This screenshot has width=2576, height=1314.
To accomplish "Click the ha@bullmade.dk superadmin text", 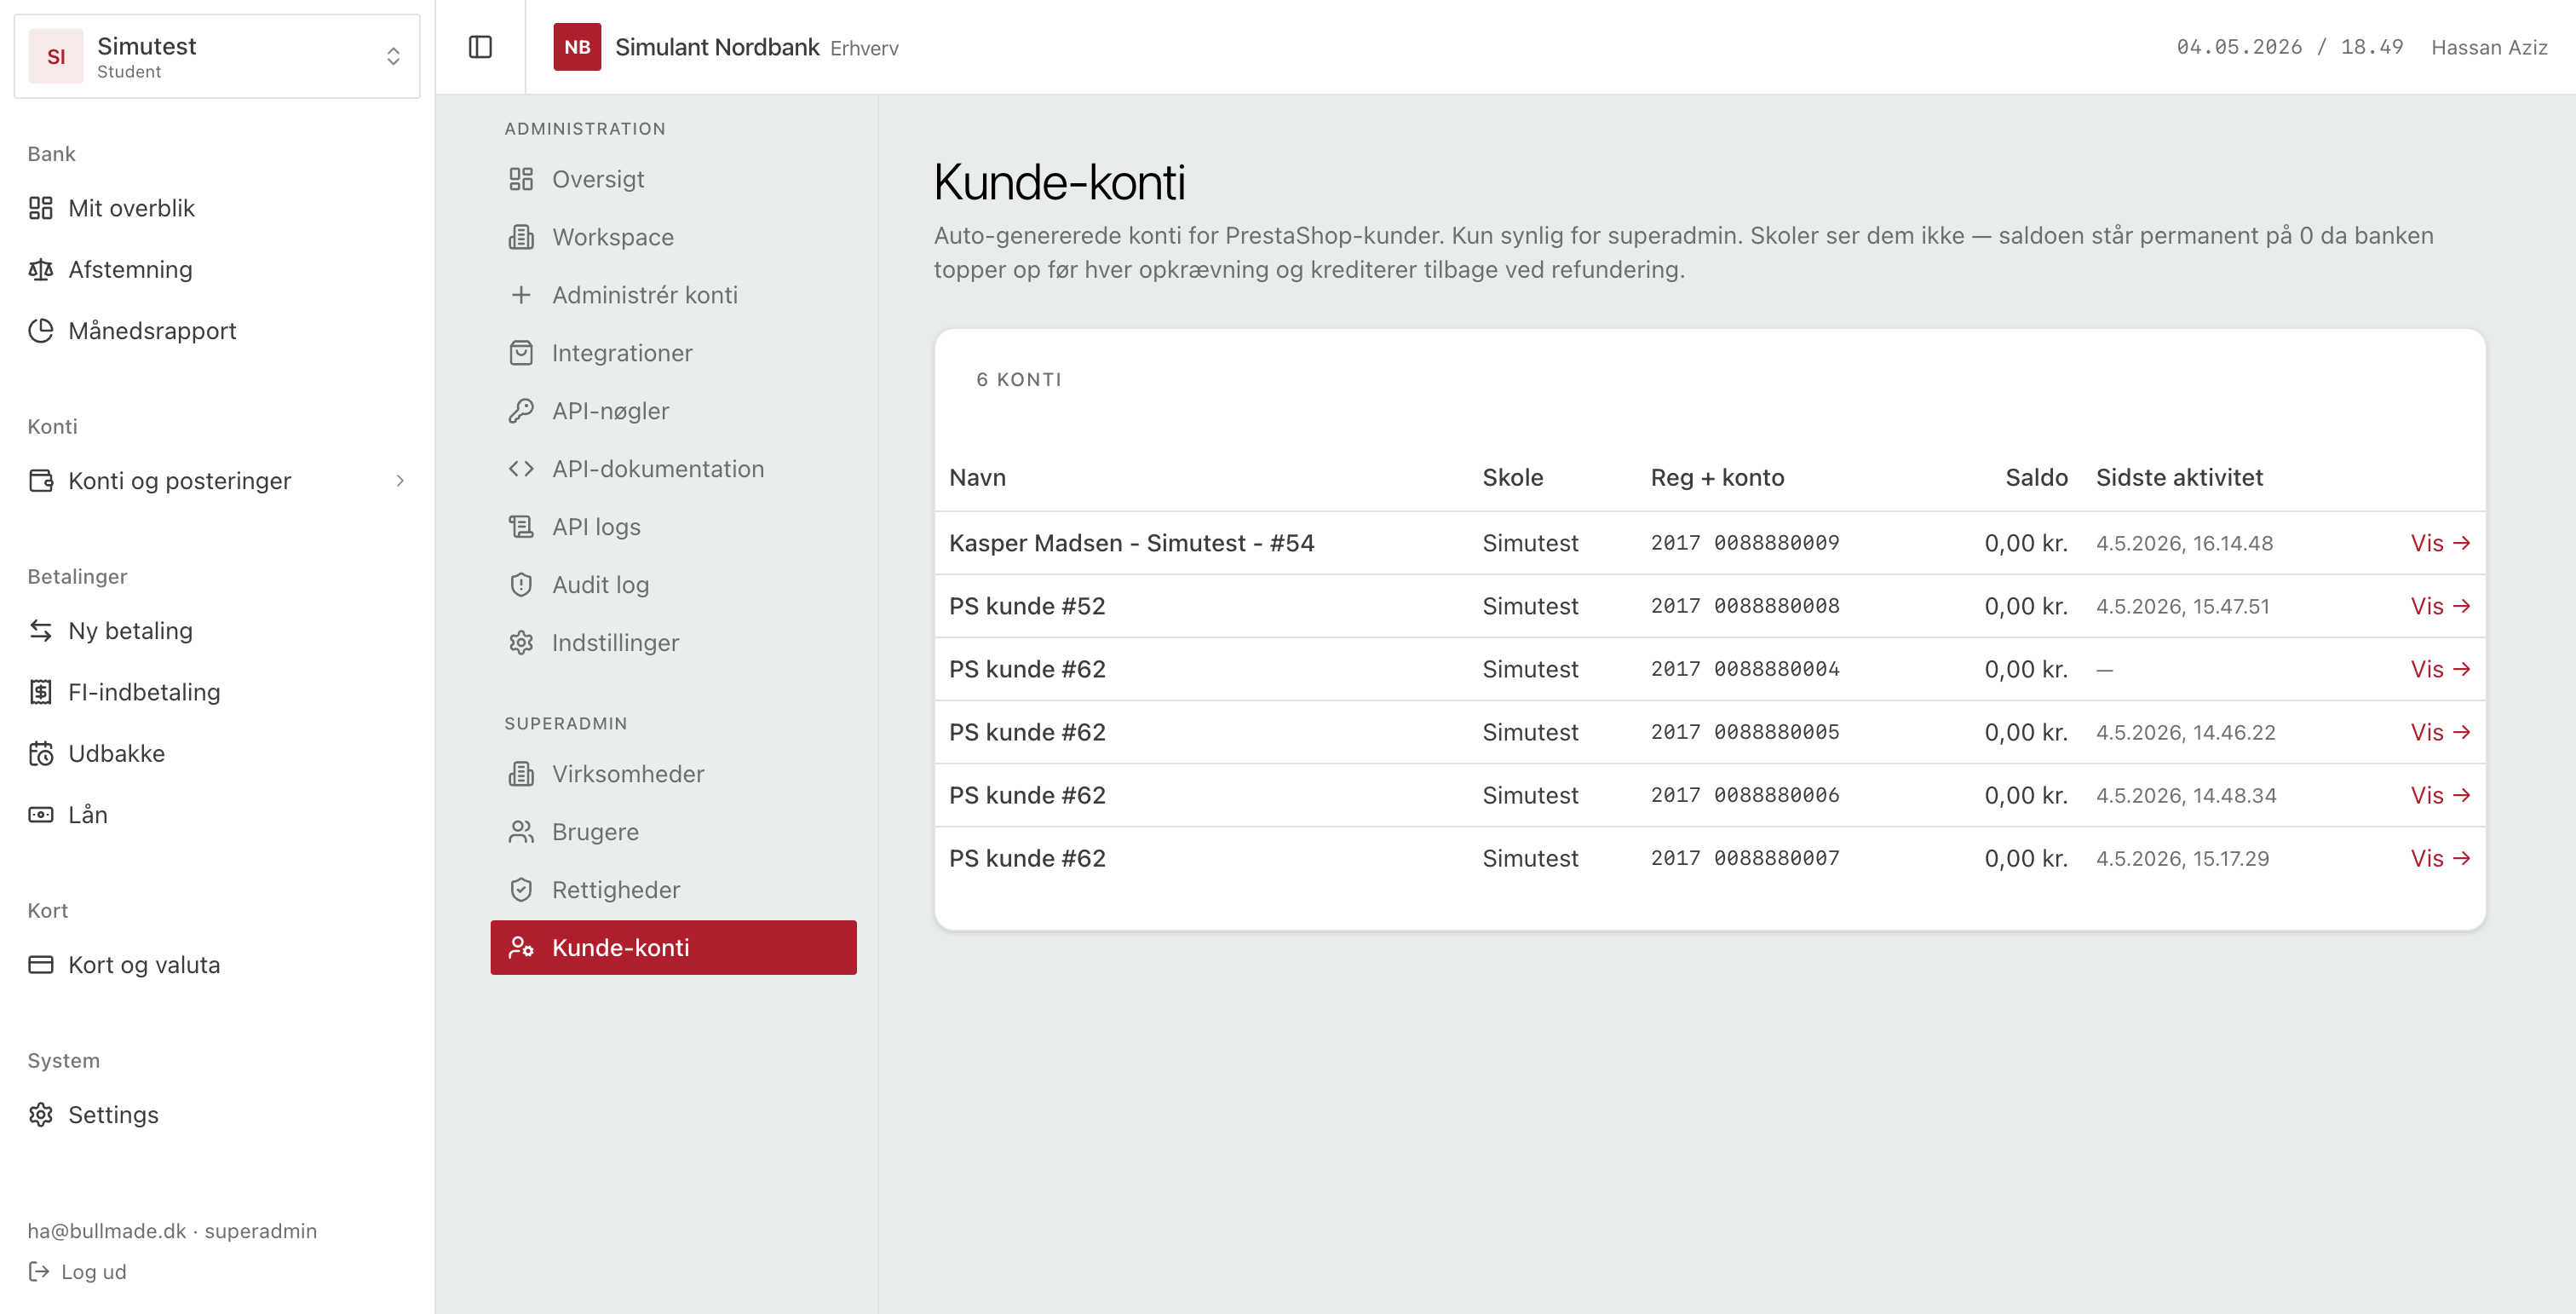I will [x=172, y=1230].
